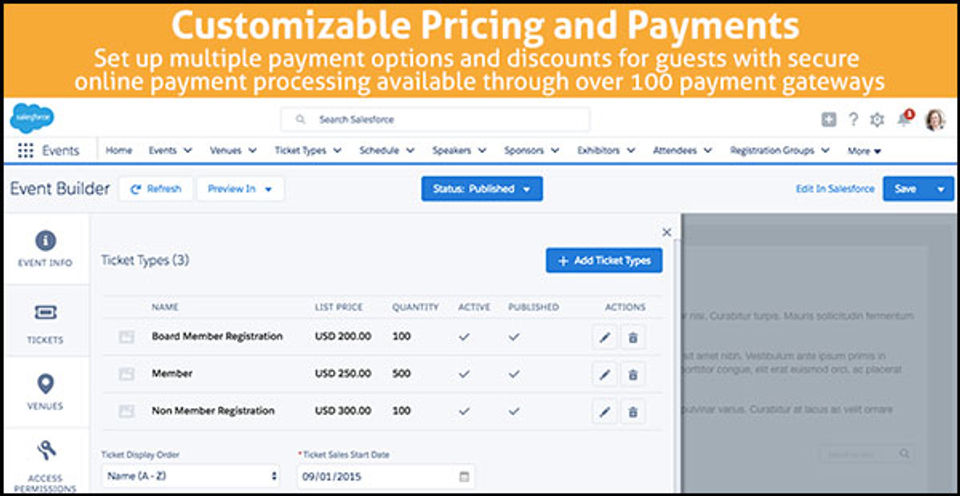Expand the Schedule tab chevron

pyautogui.click(x=410, y=151)
